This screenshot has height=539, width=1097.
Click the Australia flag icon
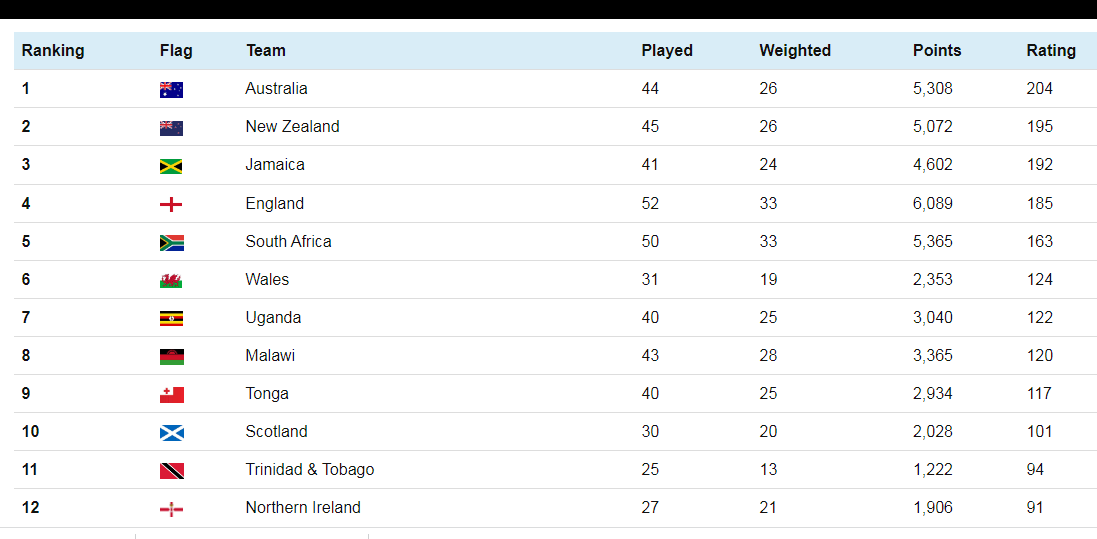tap(171, 90)
